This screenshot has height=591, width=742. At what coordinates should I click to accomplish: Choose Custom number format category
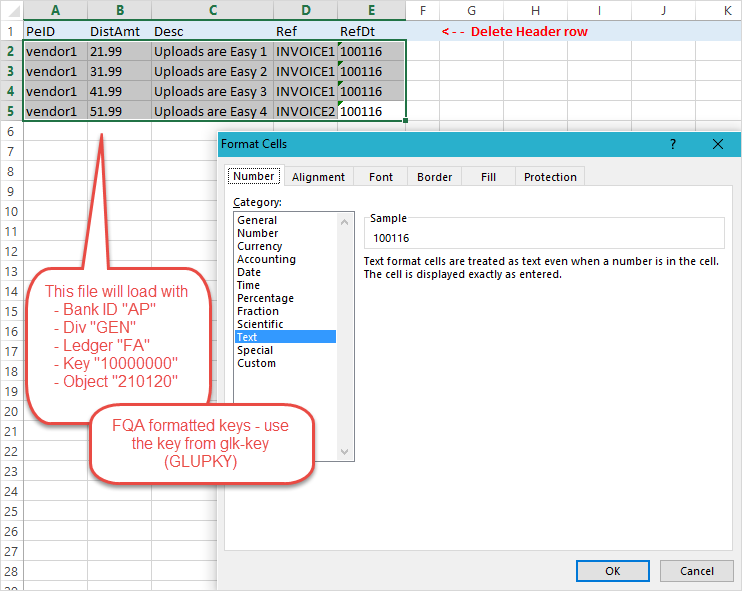(x=256, y=363)
